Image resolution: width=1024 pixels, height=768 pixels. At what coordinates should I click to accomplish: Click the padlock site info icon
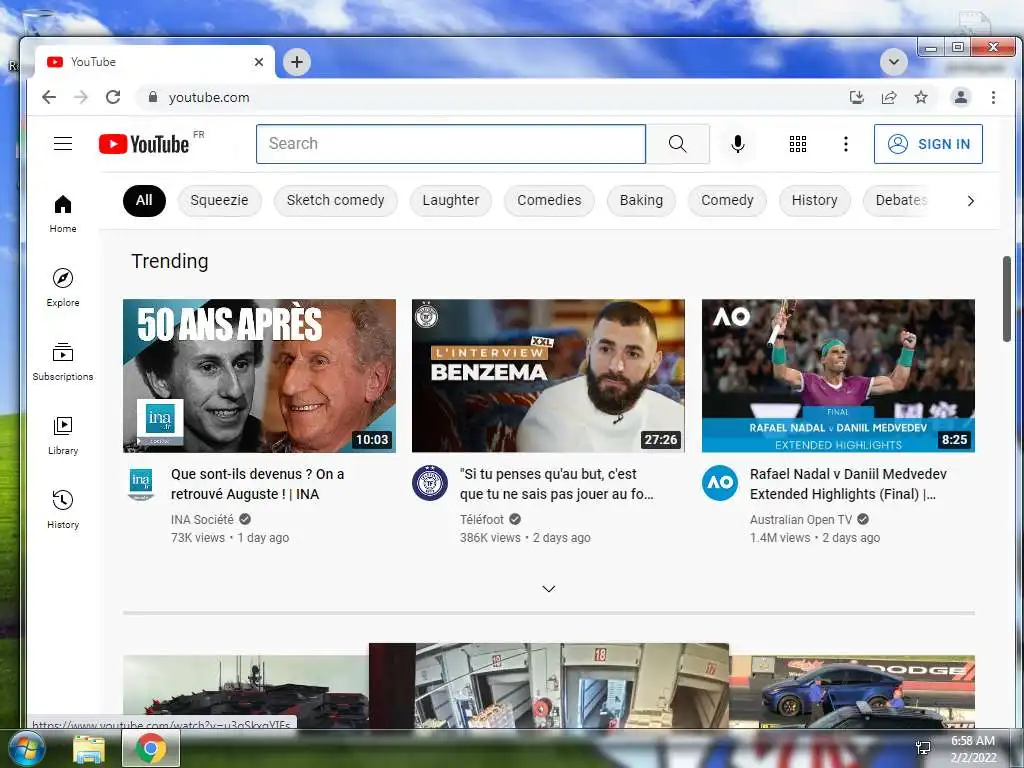click(153, 97)
